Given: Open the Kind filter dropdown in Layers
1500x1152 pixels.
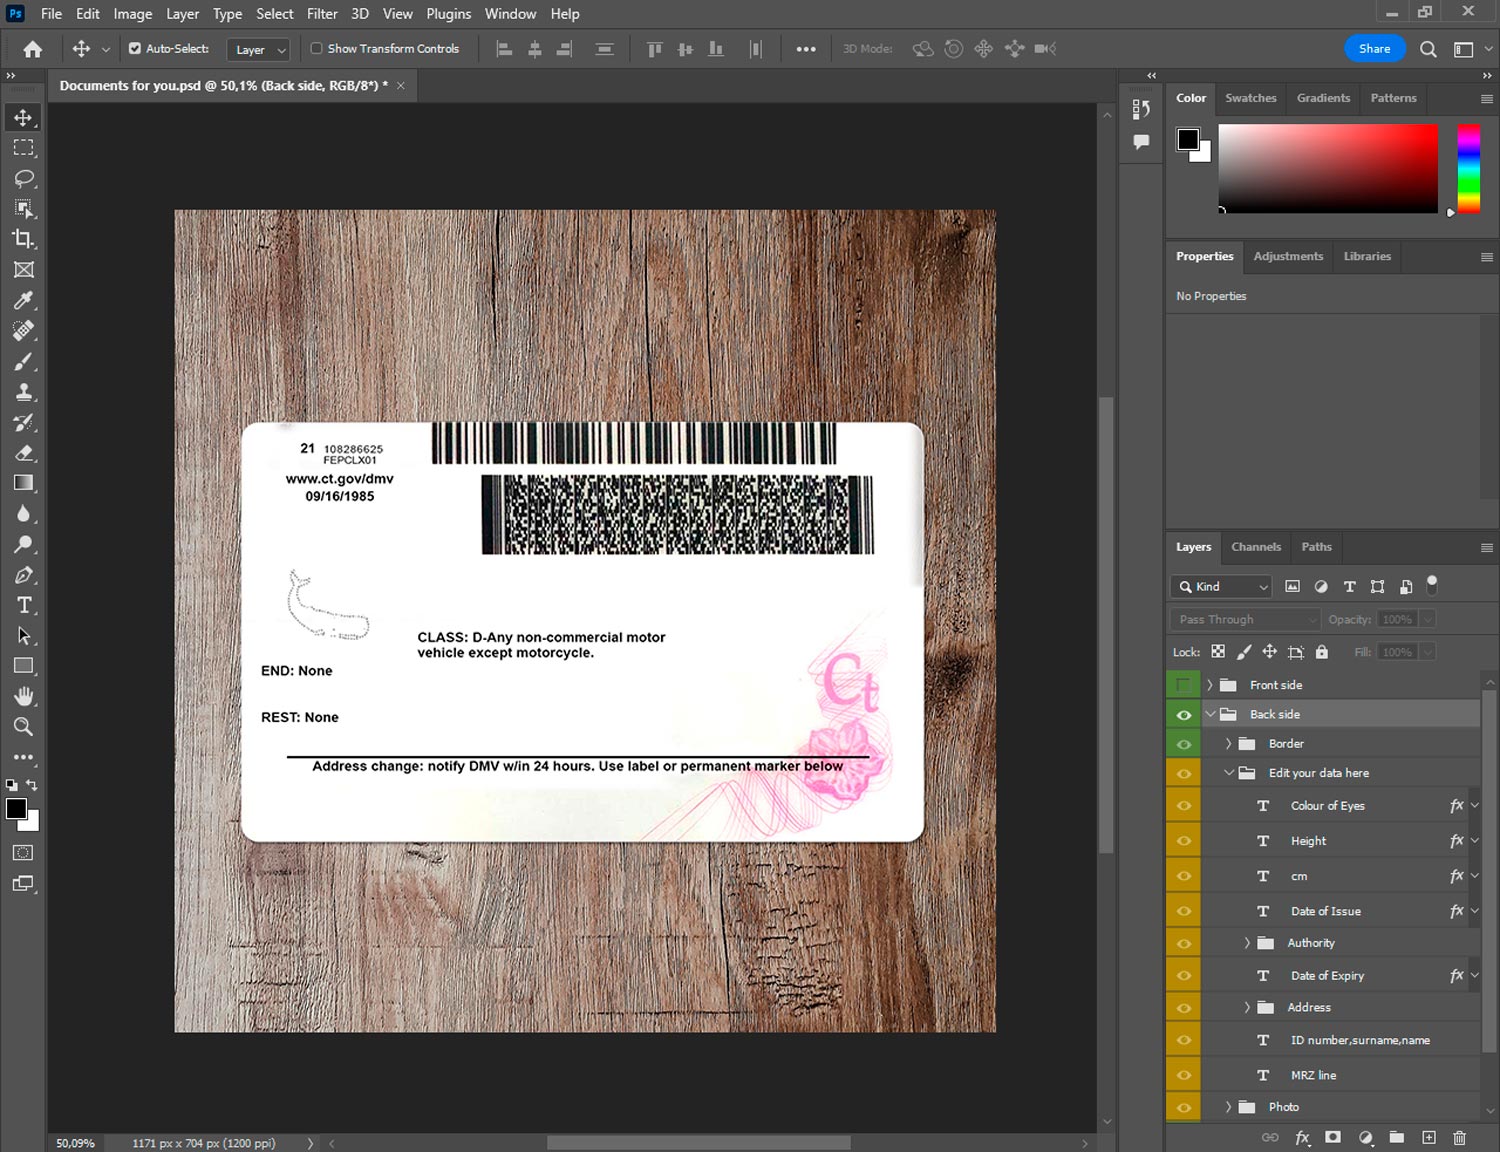Looking at the screenshot, I should click(x=1222, y=587).
